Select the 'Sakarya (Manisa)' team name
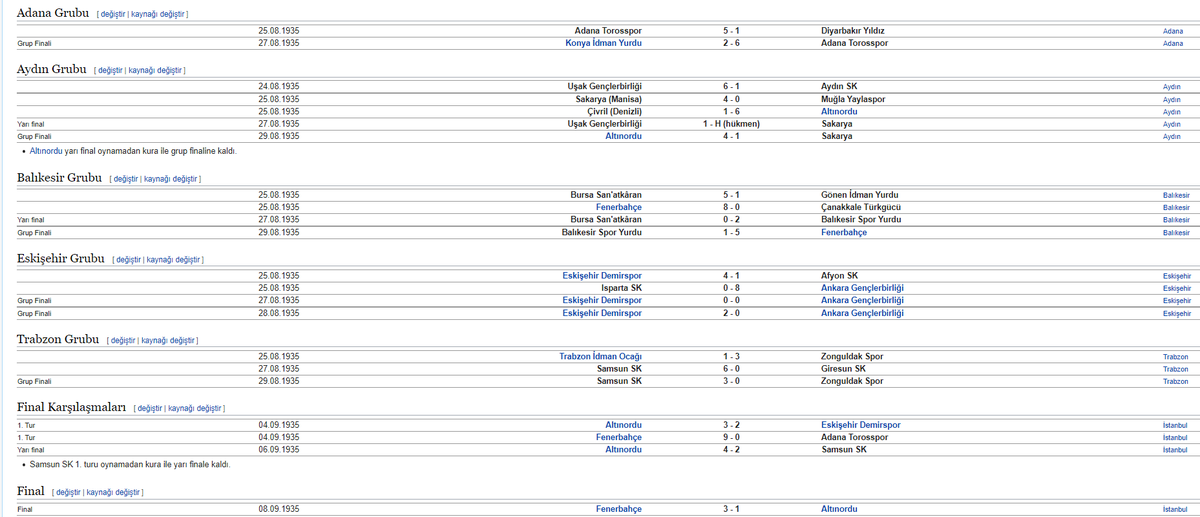The image size is (1200, 517). (609, 100)
